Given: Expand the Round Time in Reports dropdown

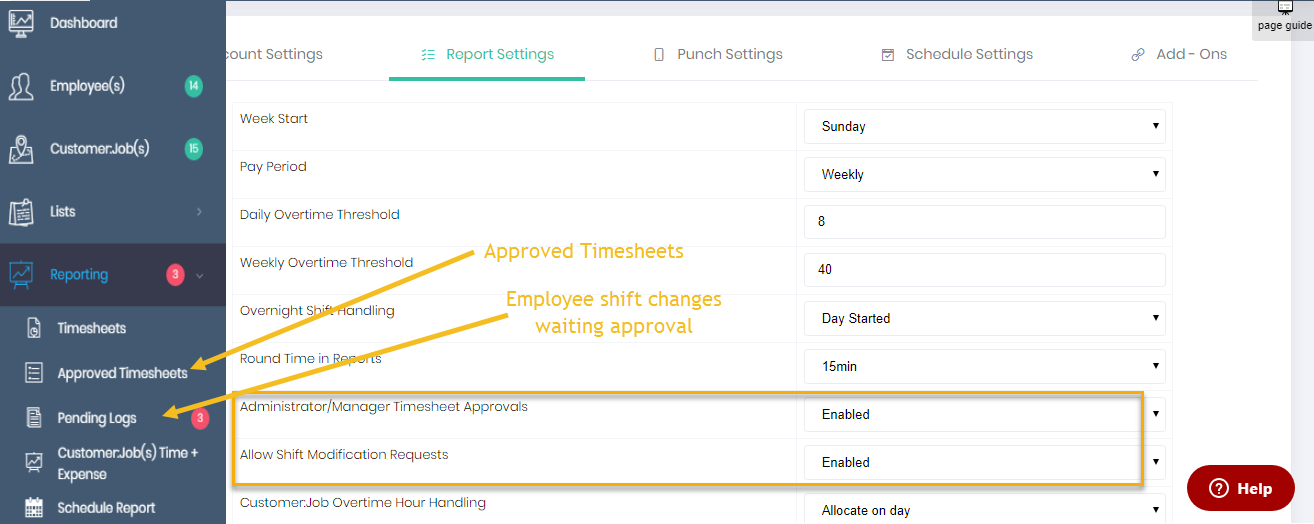Looking at the screenshot, I should (x=985, y=367).
